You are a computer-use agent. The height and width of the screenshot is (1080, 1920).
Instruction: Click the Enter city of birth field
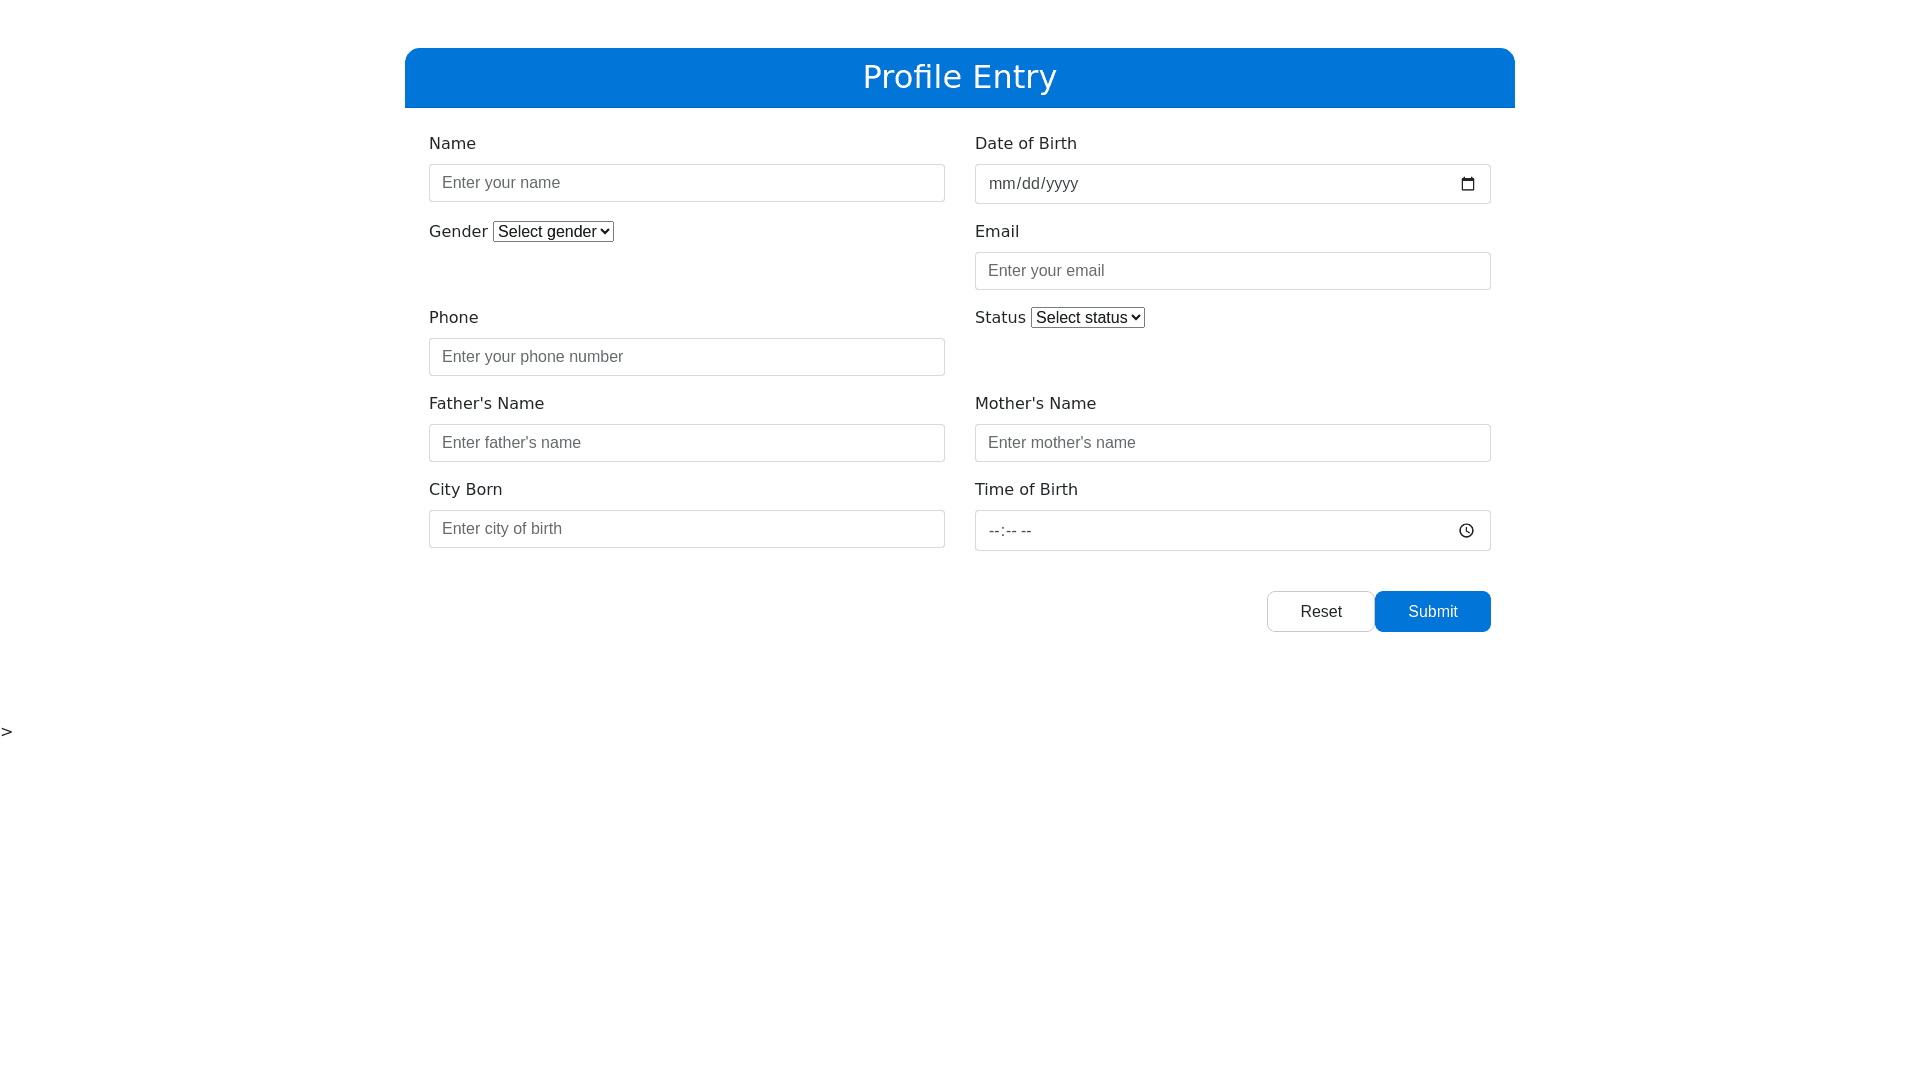pos(686,529)
